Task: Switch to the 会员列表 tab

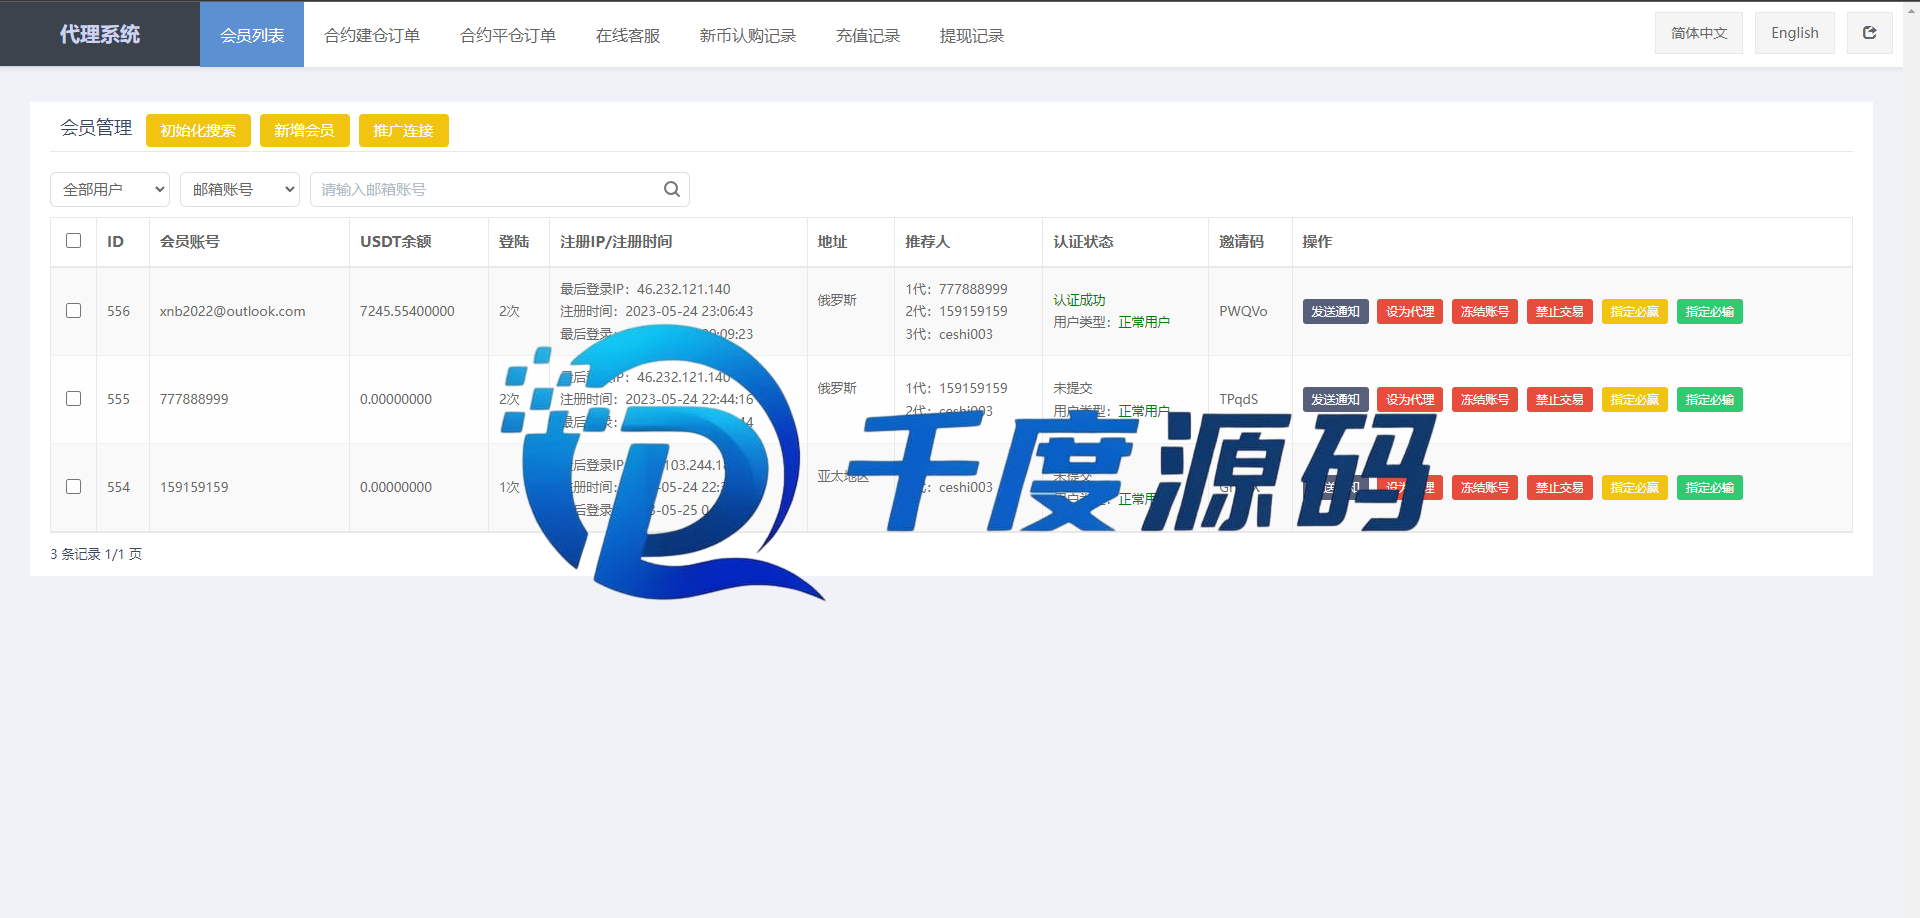Action: [252, 35]
